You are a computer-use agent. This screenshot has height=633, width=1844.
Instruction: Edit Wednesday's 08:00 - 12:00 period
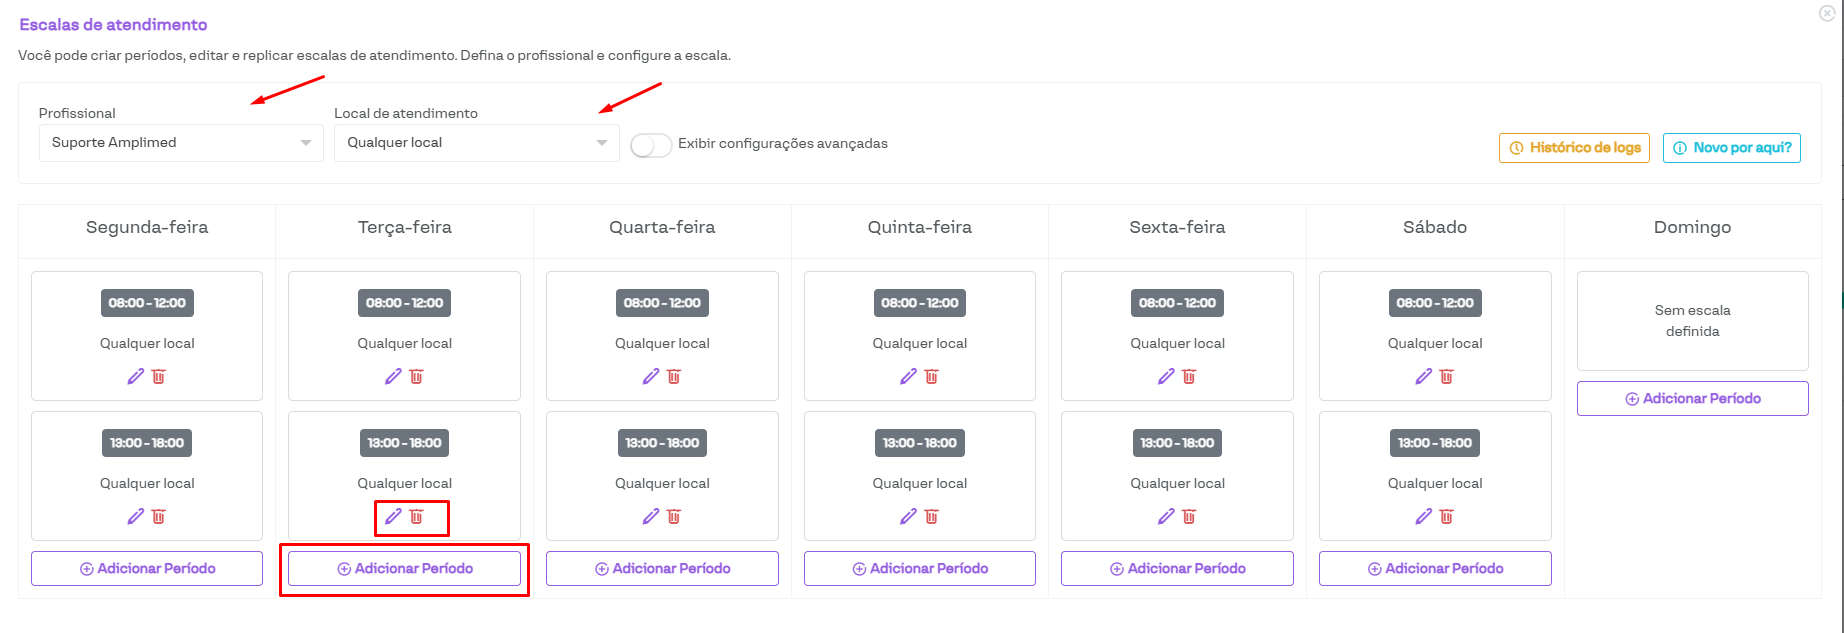[x=650, y=377]
